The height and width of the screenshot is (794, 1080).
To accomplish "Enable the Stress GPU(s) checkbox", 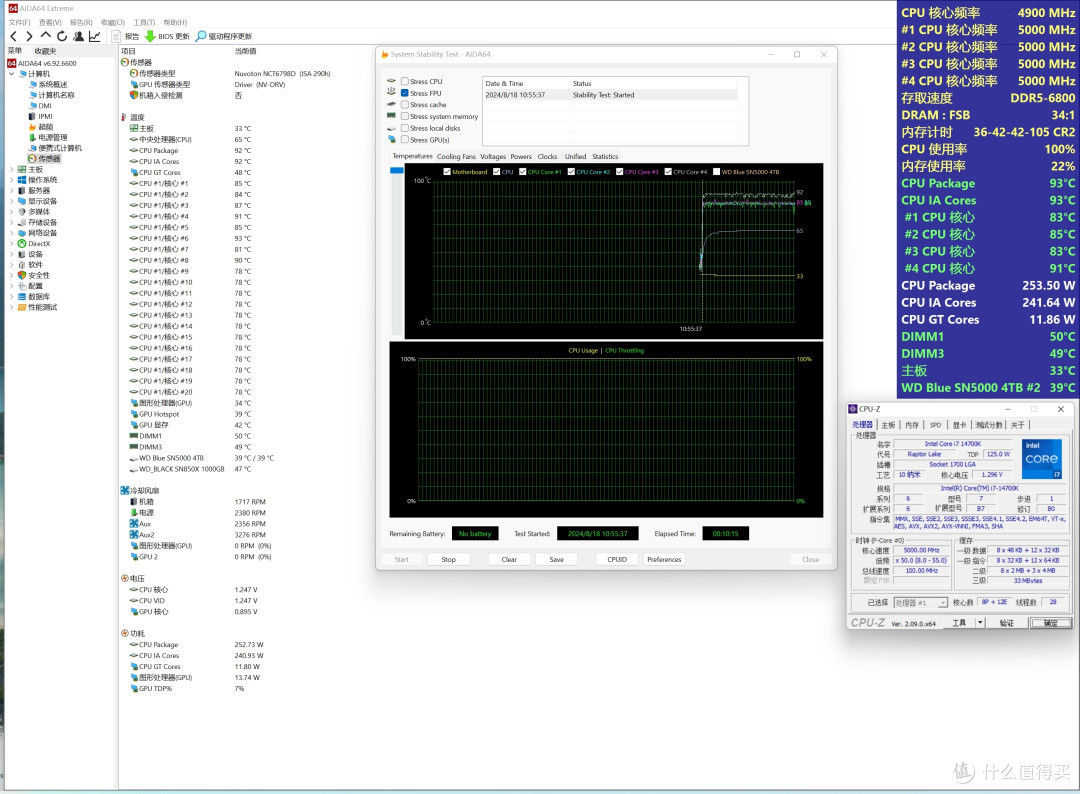I will coord(405,140).
